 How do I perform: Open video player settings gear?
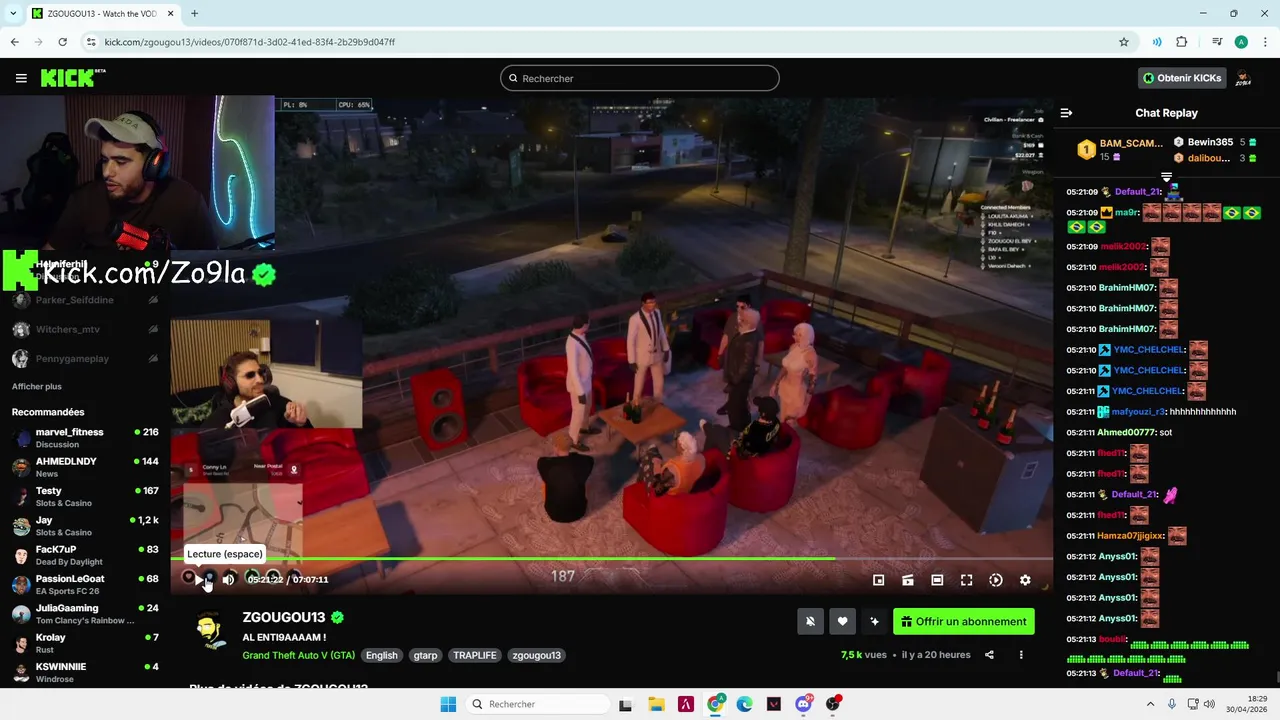[1025, 580]
